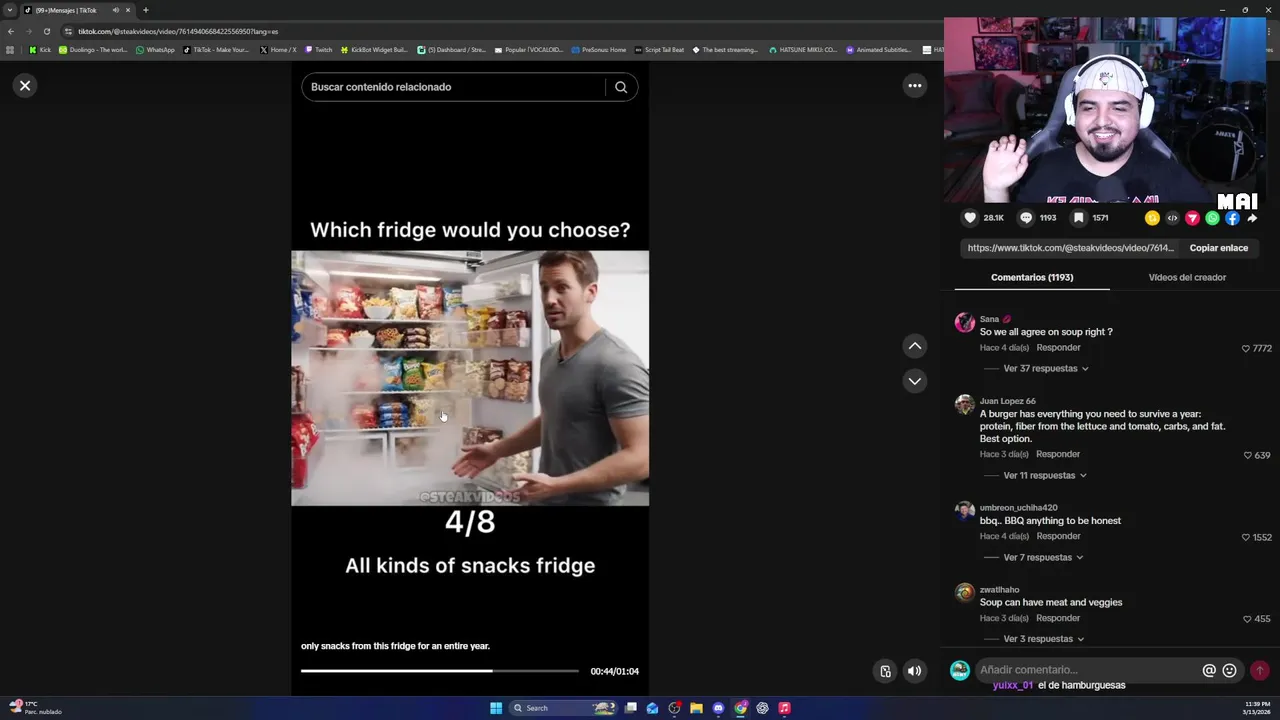Like umbreon_uchiha420's comment with 1552 likes

point(1246,537)
